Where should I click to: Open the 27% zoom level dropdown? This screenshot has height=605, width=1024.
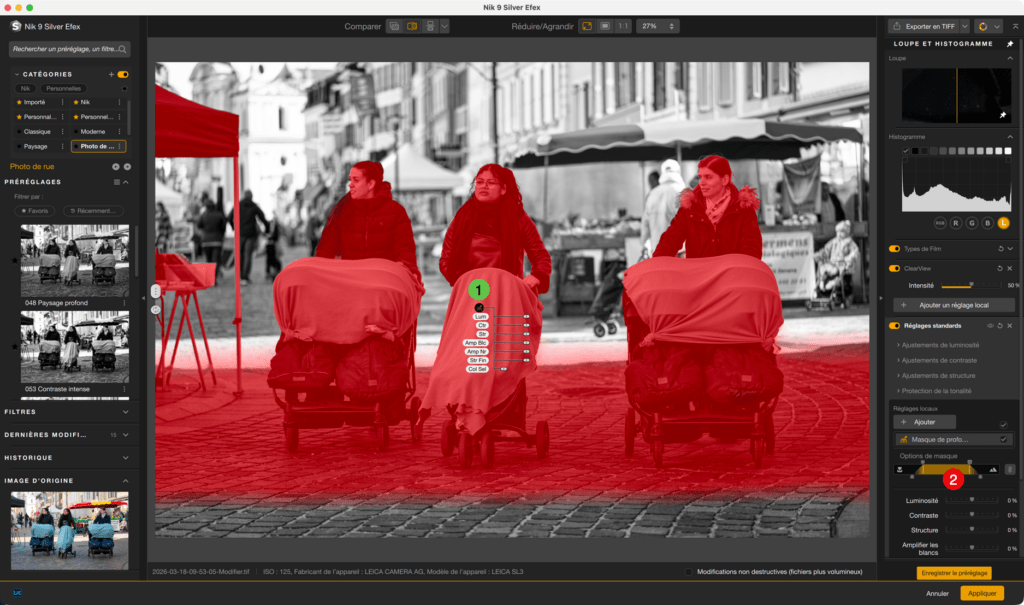657,27
